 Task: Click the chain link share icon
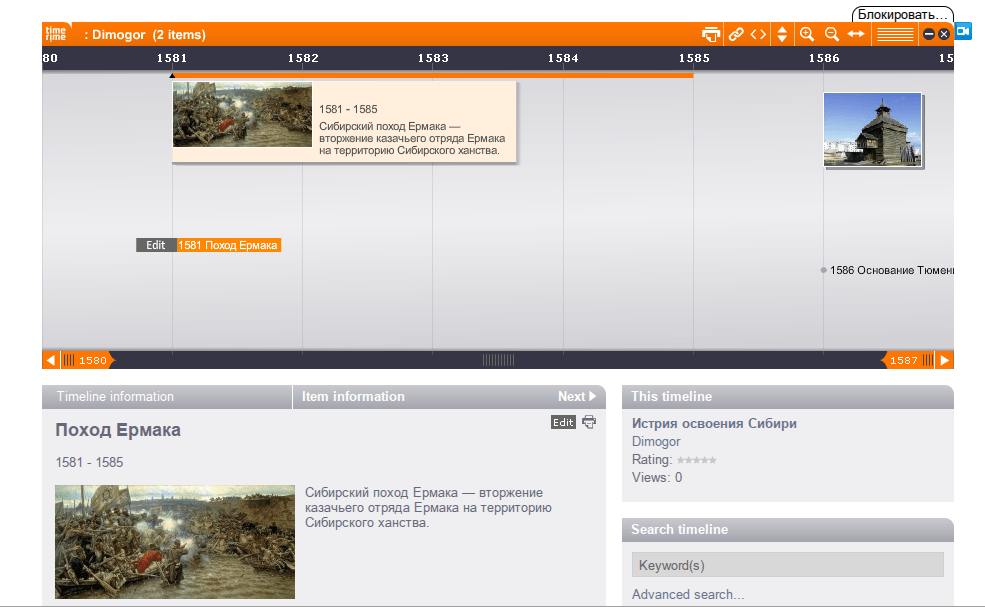(736, 34)
